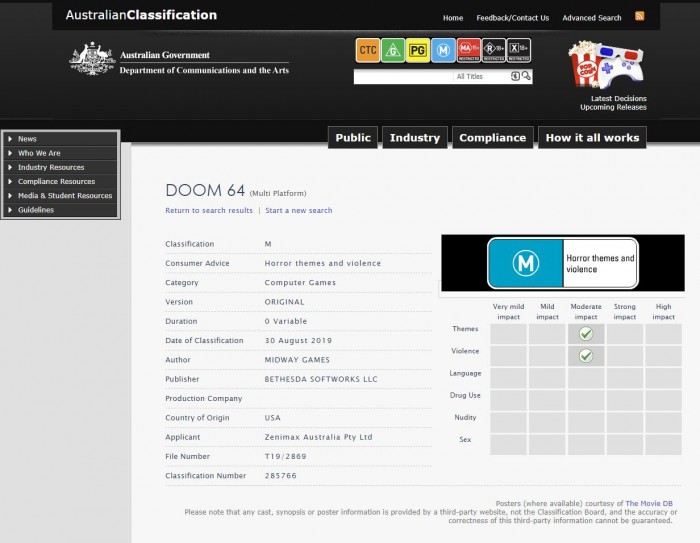Screen dimensions: 700x543
Task: Click the magnifier search icon
Action: (x=527, y=76)
